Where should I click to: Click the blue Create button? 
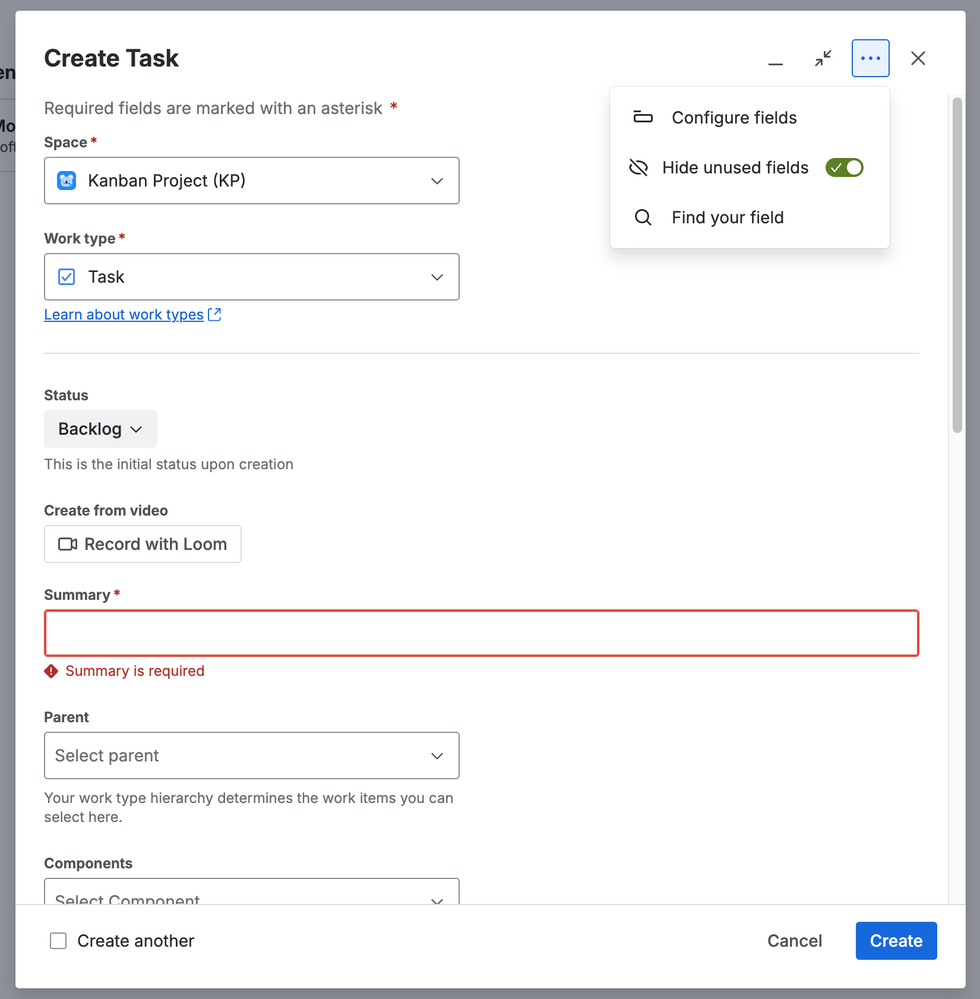(896, 941)
